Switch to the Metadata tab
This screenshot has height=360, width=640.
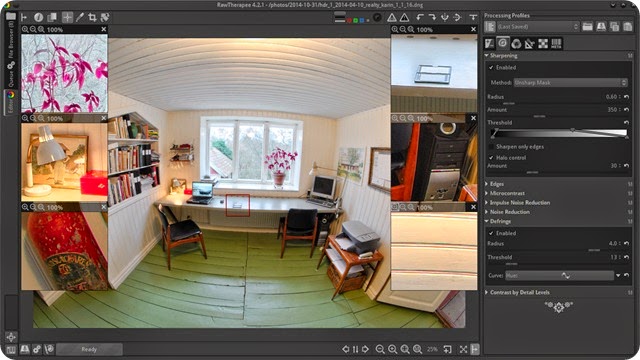pyautogui.click(x=556, y=43)
